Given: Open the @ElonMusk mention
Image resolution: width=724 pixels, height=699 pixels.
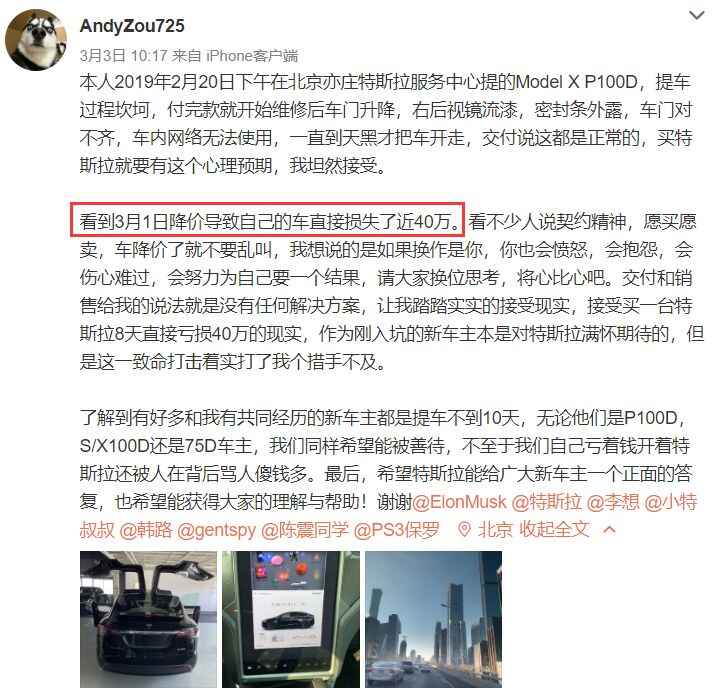Looking at the screenshot, I should coord(459,502).
